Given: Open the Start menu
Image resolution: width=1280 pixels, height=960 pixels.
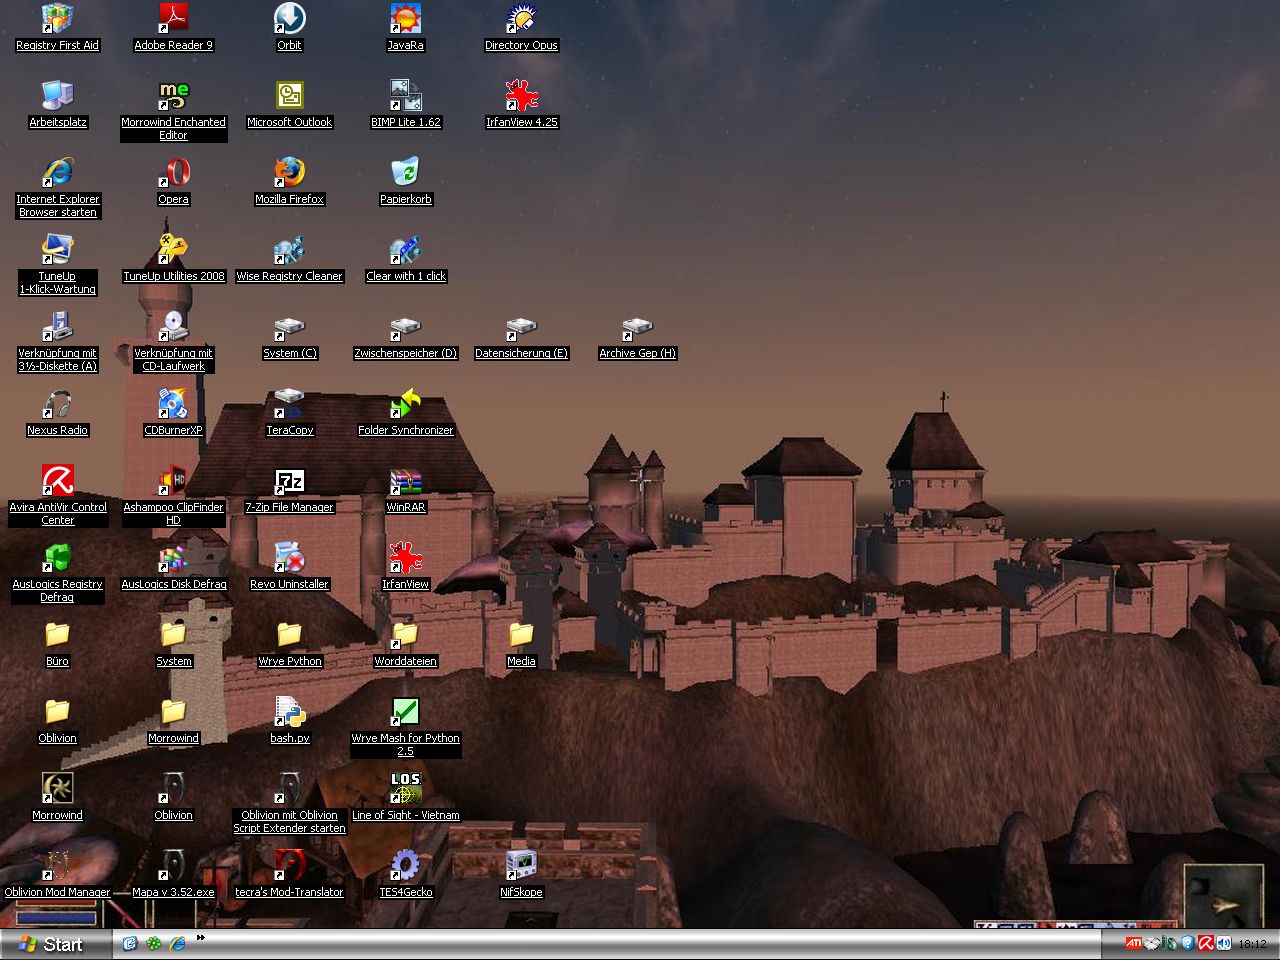Looking at the screenshot, I should pyautogui.click(x=52, y=944).
